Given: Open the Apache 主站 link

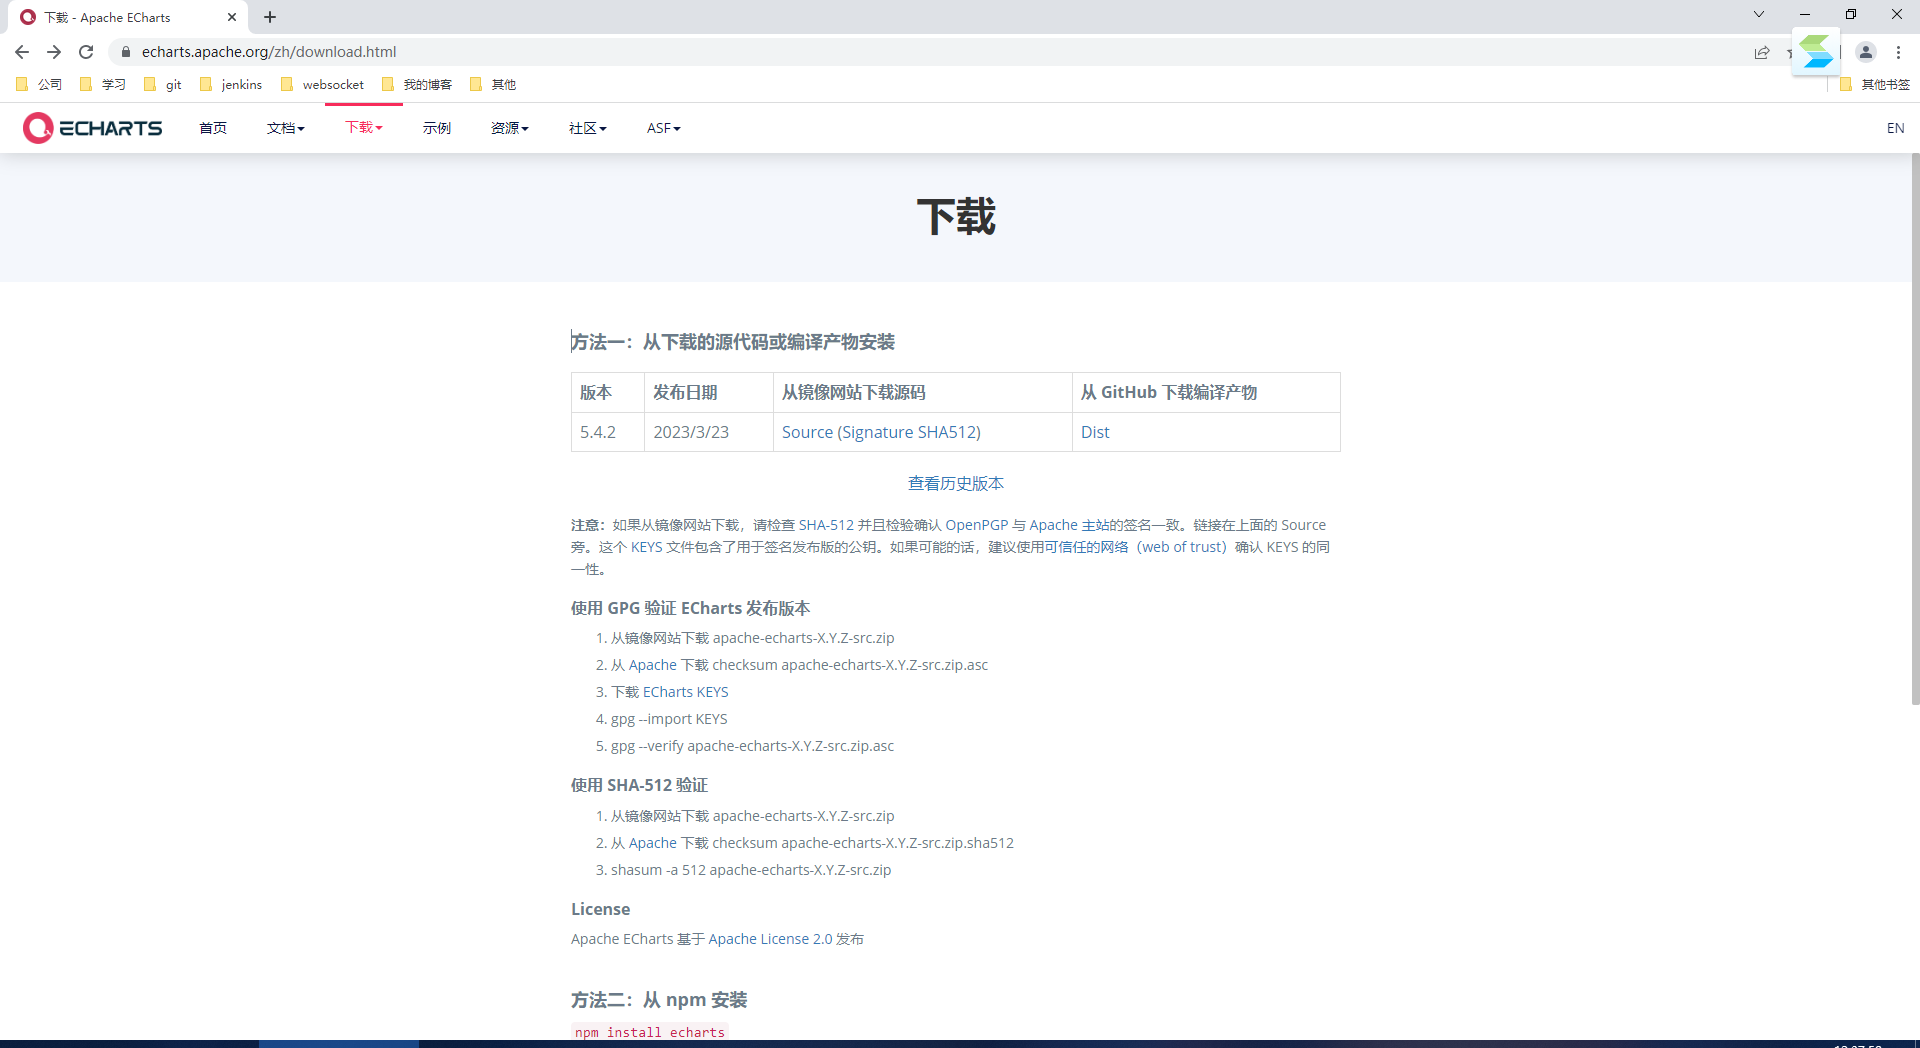Looking at the screenshot, I should [1070, 525].
